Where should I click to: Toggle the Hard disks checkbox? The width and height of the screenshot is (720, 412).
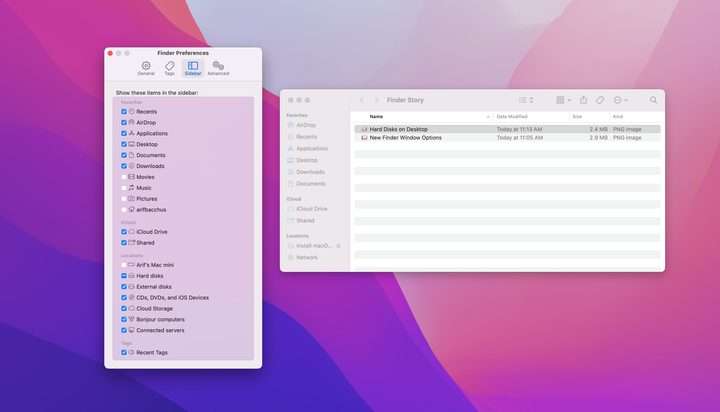[x=124, y=276]
